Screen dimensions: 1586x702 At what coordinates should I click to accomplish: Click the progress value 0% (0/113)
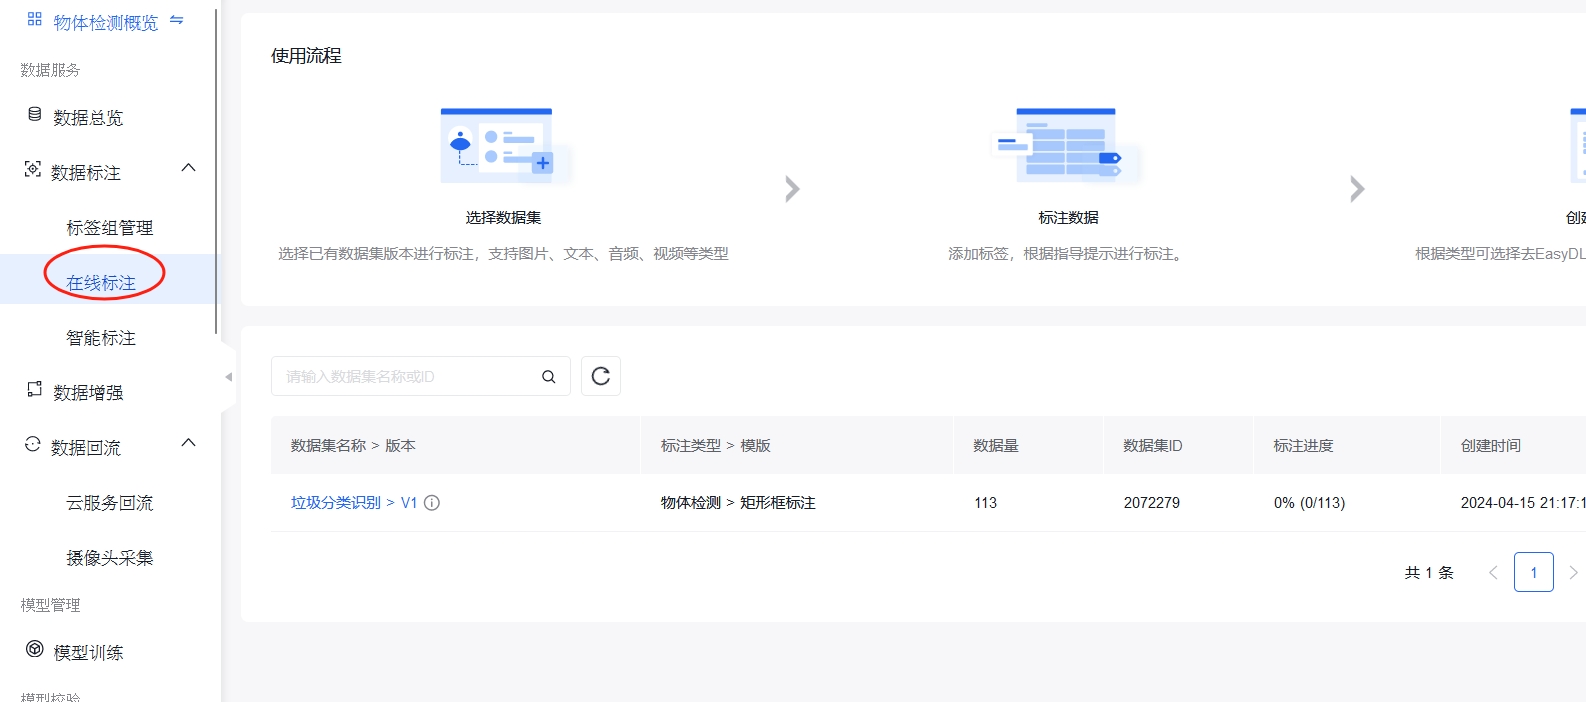tap(1310, 503)
